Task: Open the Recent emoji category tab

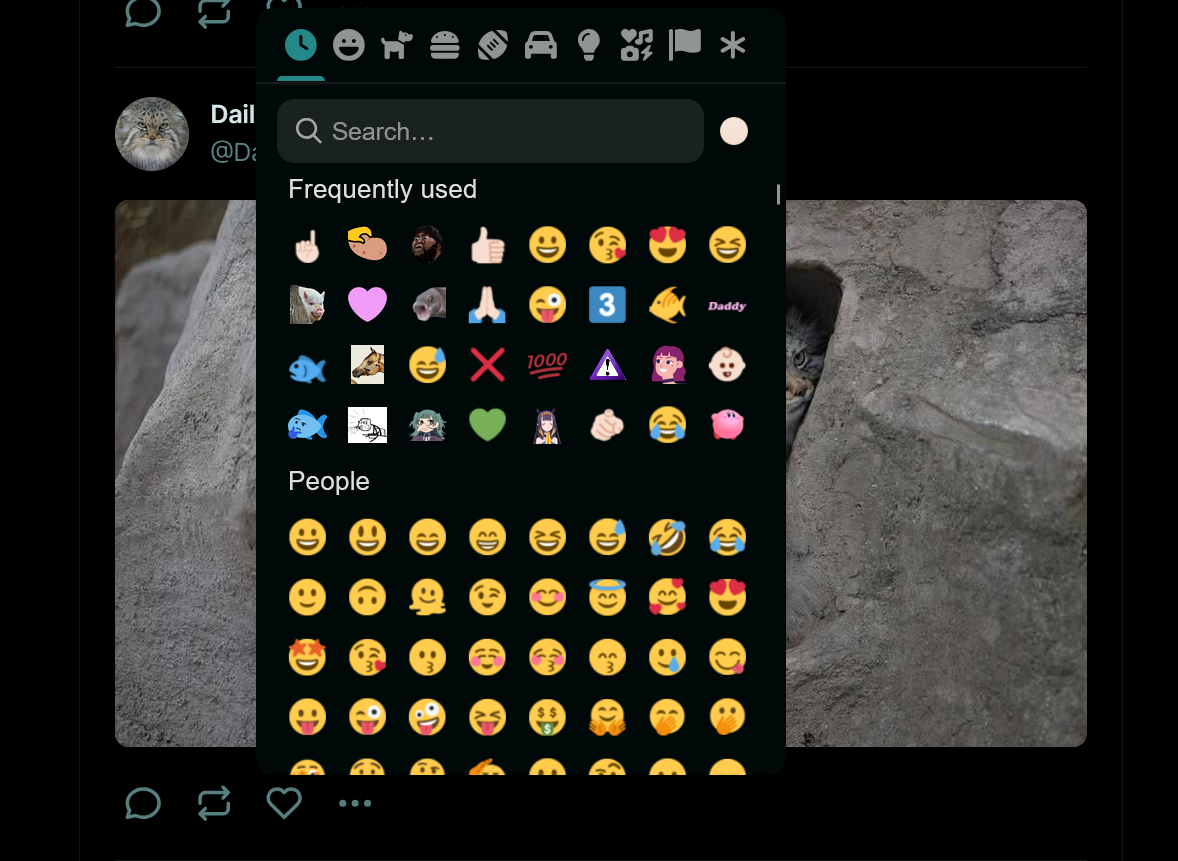Action: pos(301,45)
